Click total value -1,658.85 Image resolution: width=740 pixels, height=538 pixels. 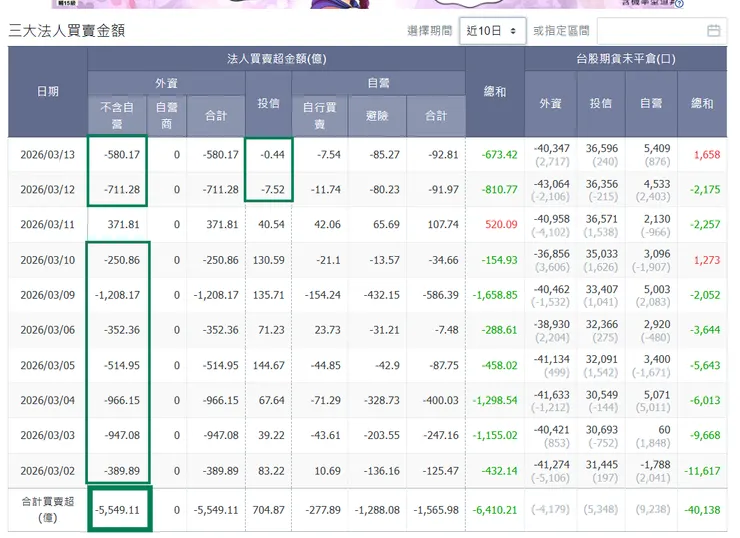tap(495, 295)
